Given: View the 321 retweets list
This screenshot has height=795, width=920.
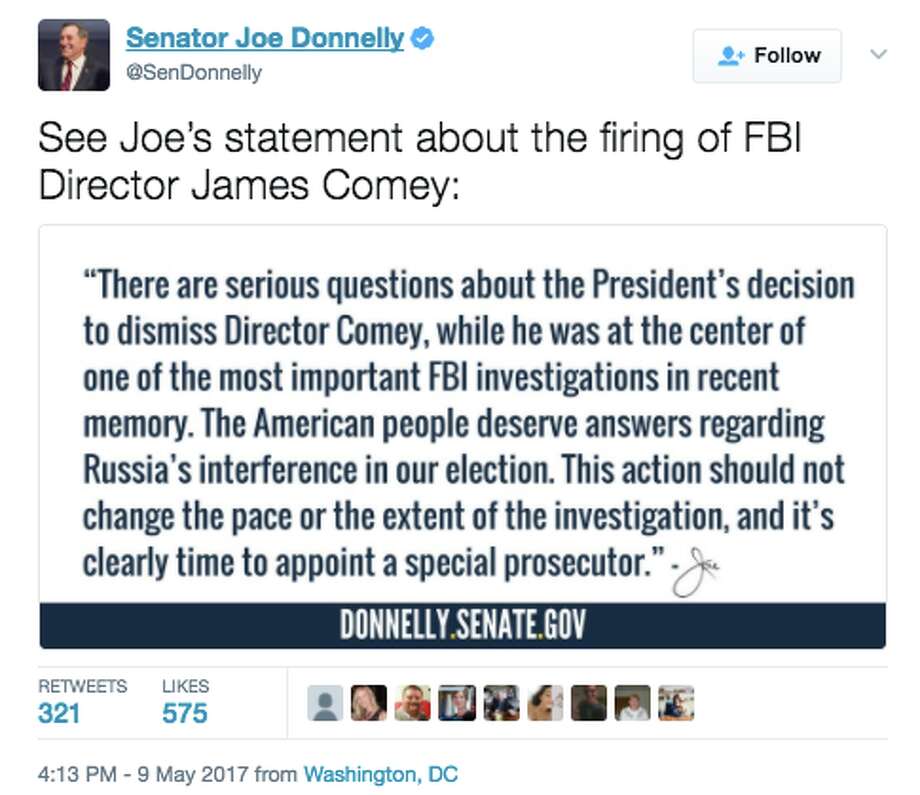Looking at the screenshot, I should (x=59, y=713).
